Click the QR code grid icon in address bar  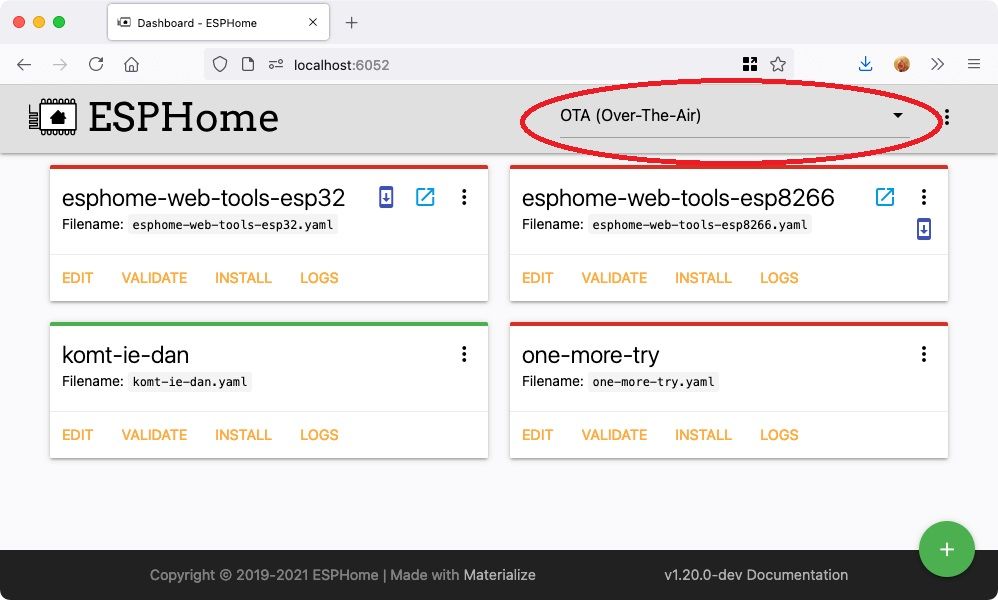pyautogui.click(x=750, y=64)
